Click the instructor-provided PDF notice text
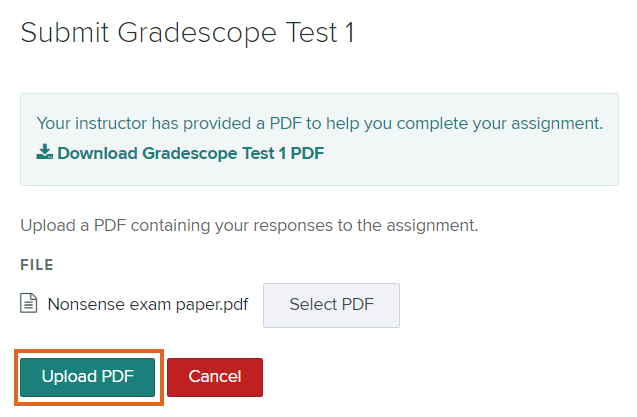Viewport: 637px width, 417px height. (319, 123)
